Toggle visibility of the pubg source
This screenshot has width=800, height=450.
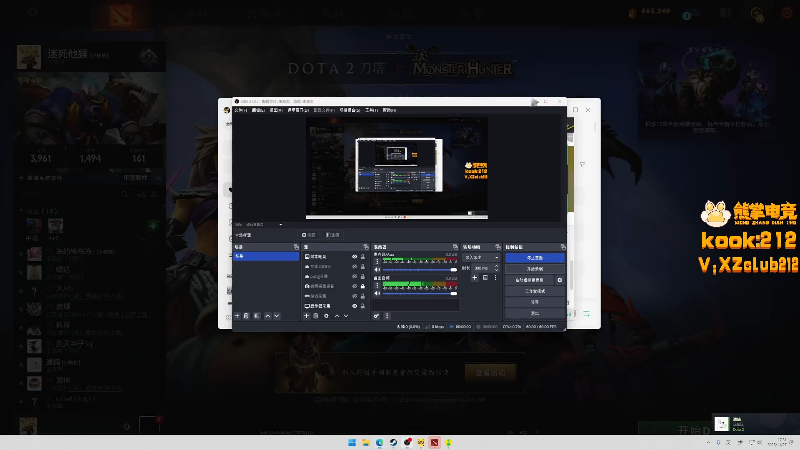click(x=355, y=277)
